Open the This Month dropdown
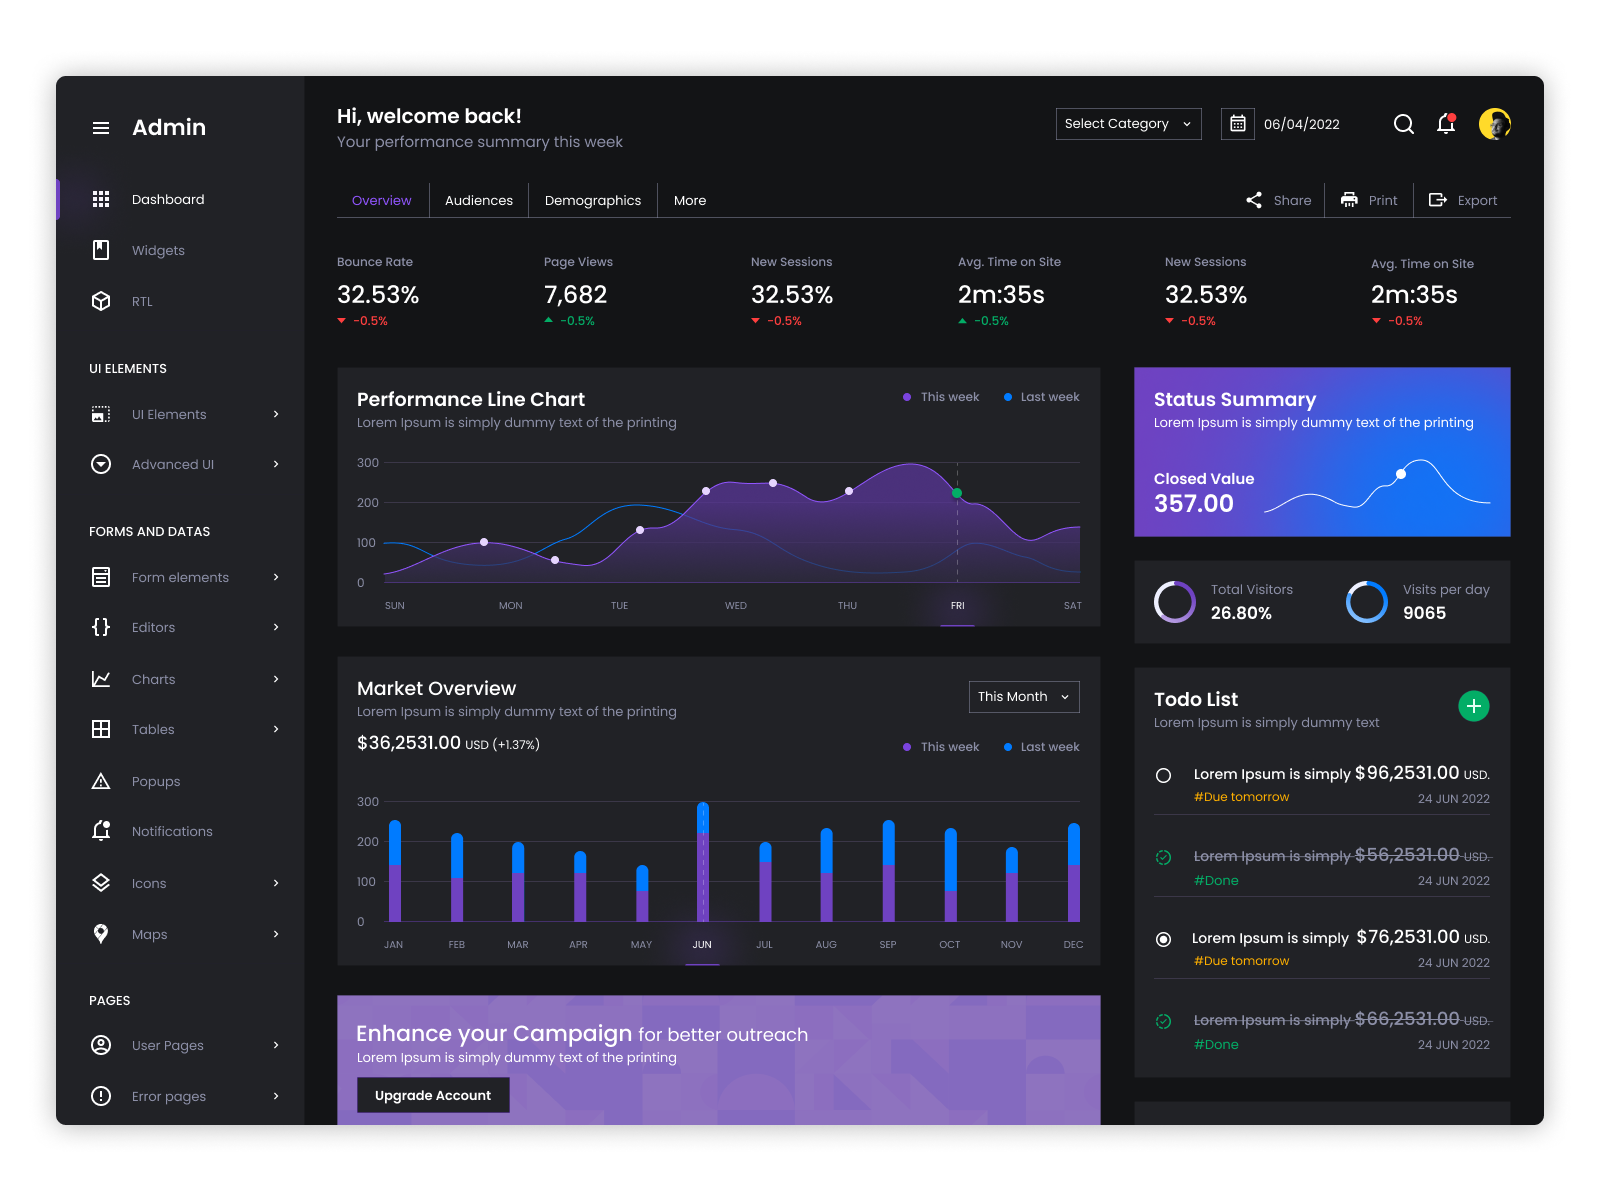1600x1200 pixels. pos(1023,696)
